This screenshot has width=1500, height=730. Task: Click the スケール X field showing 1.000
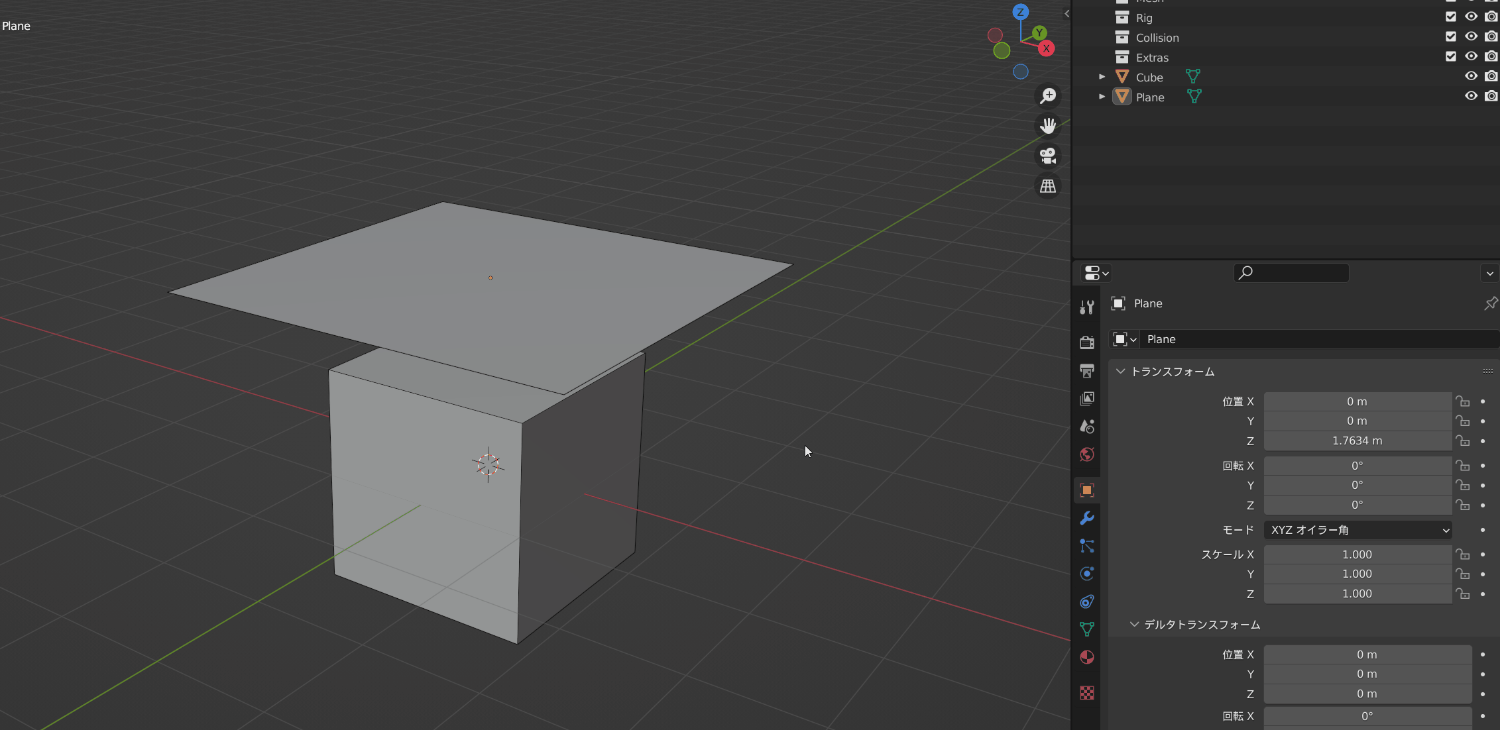pyautogui.click(x=1357, y=554)
